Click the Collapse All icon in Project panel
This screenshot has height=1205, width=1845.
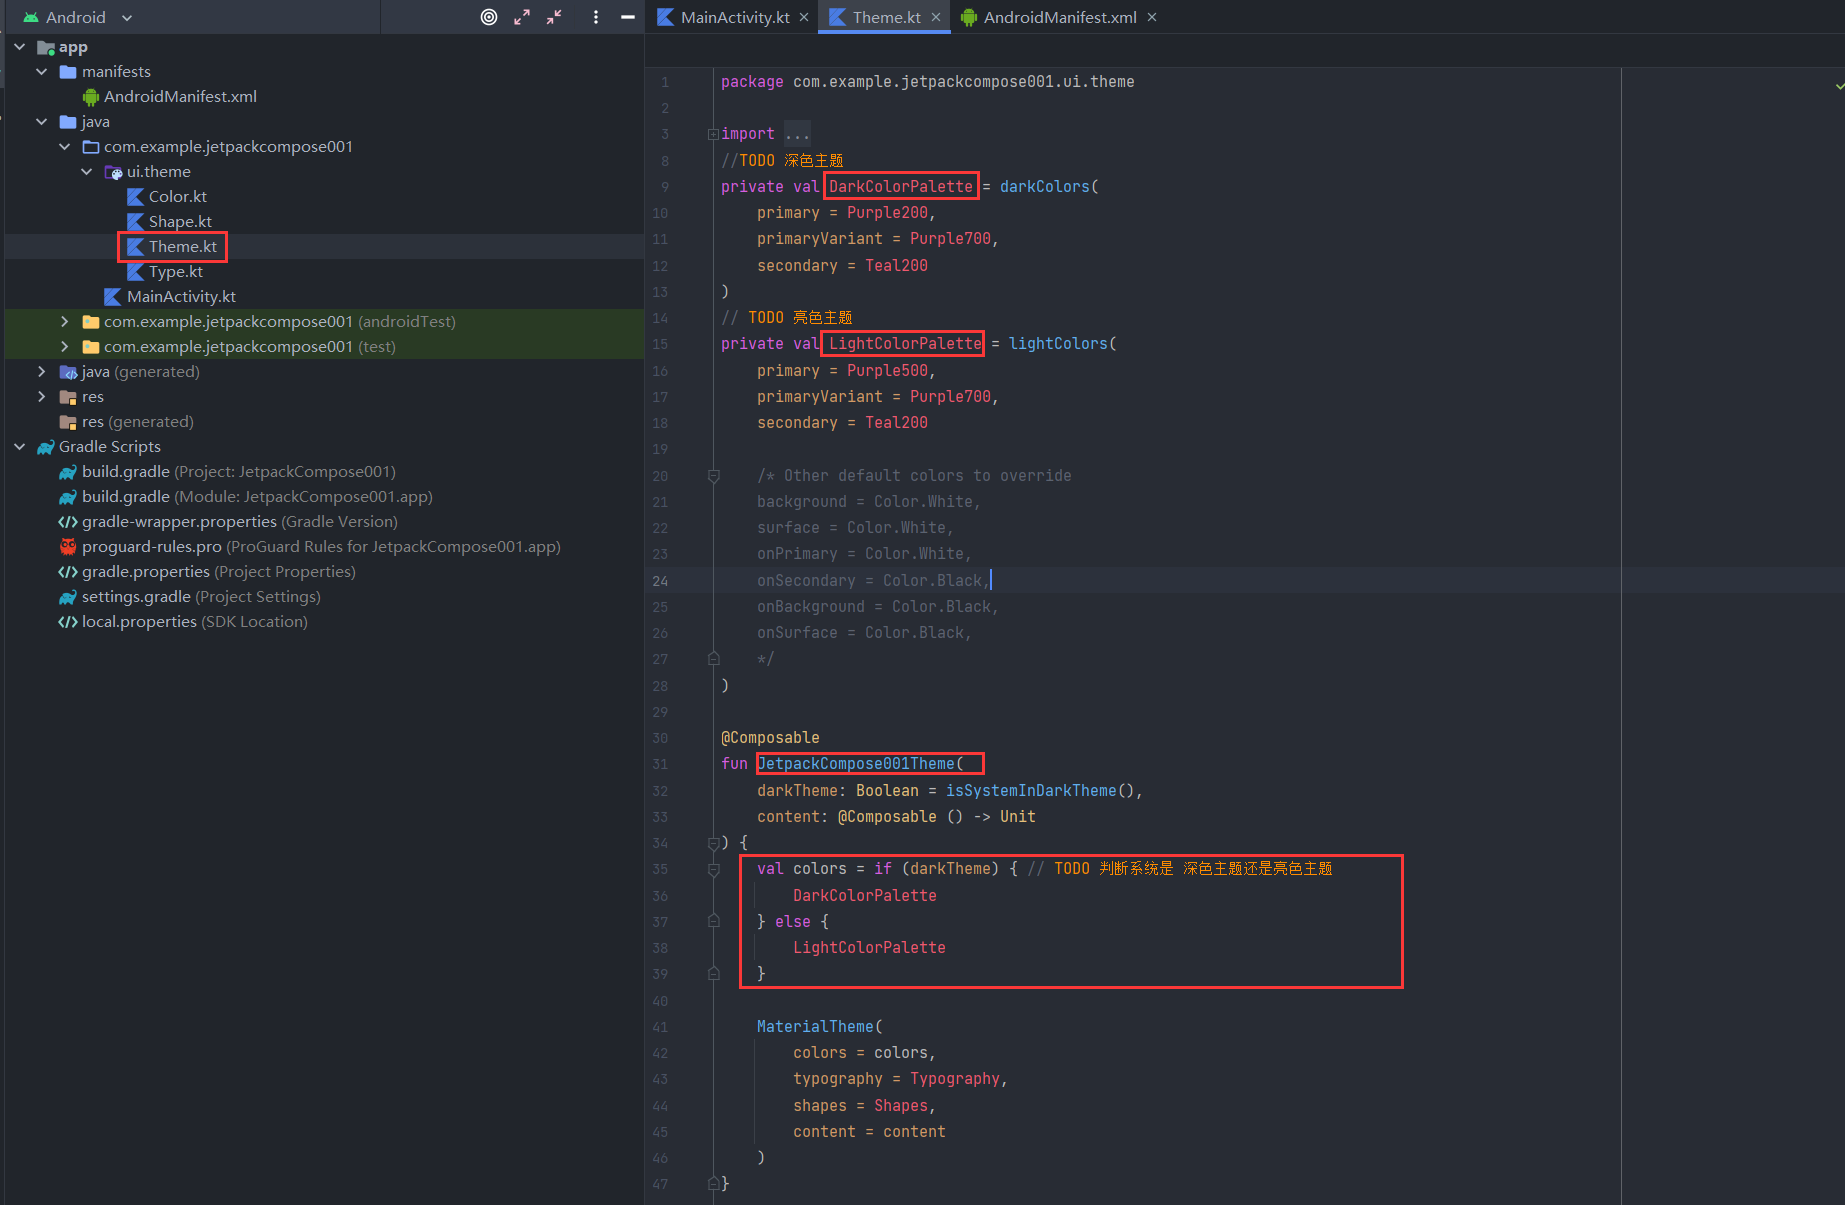tap(553, 17)
